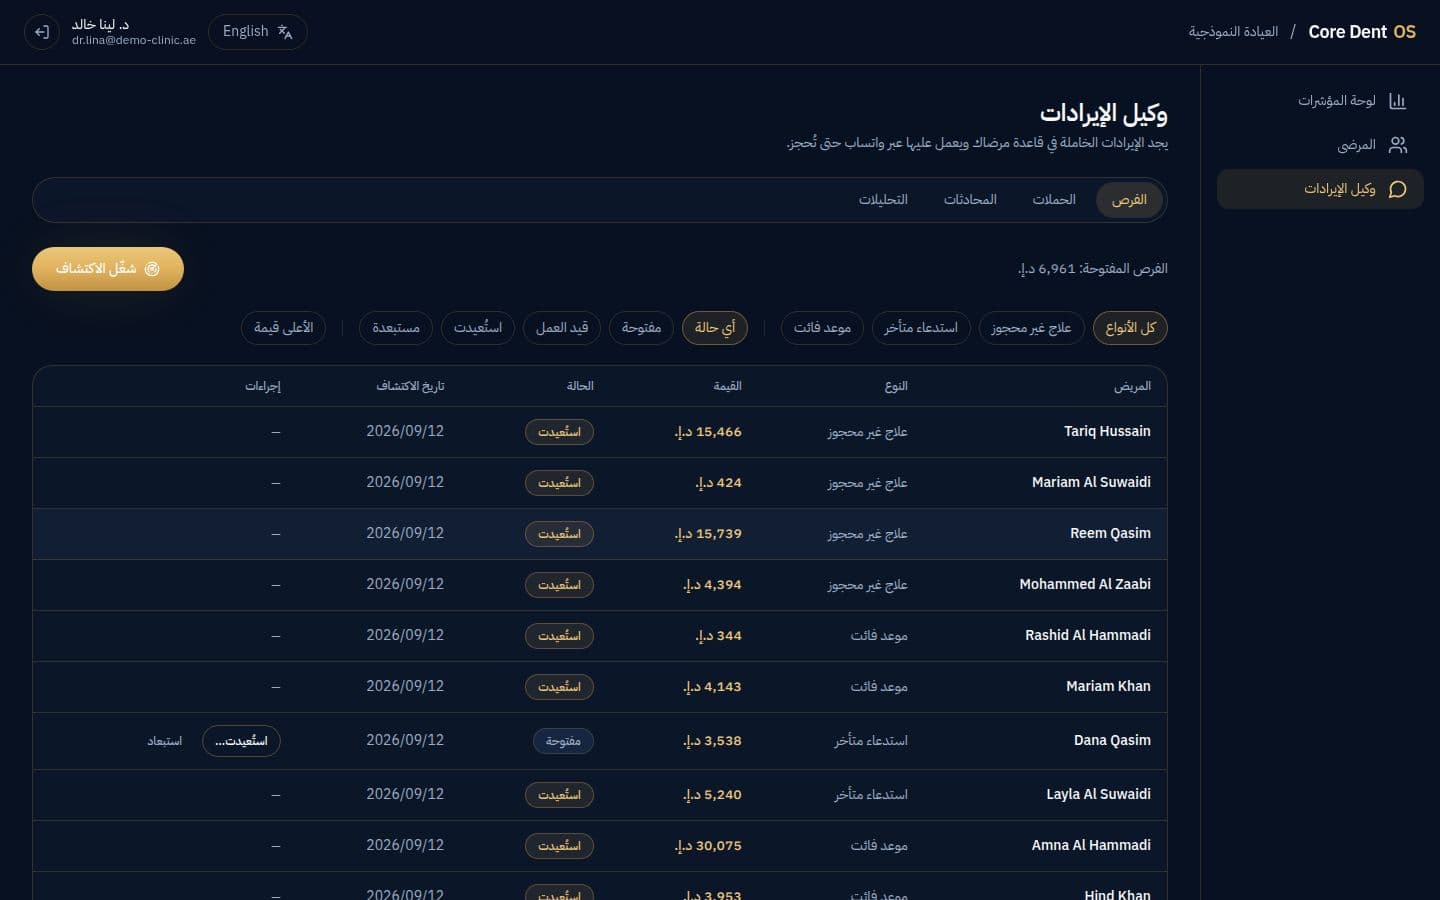
Task: Click the 15,466 value in Tariq Hussain row
Action: pyautogui.click(x=708, y=432)
